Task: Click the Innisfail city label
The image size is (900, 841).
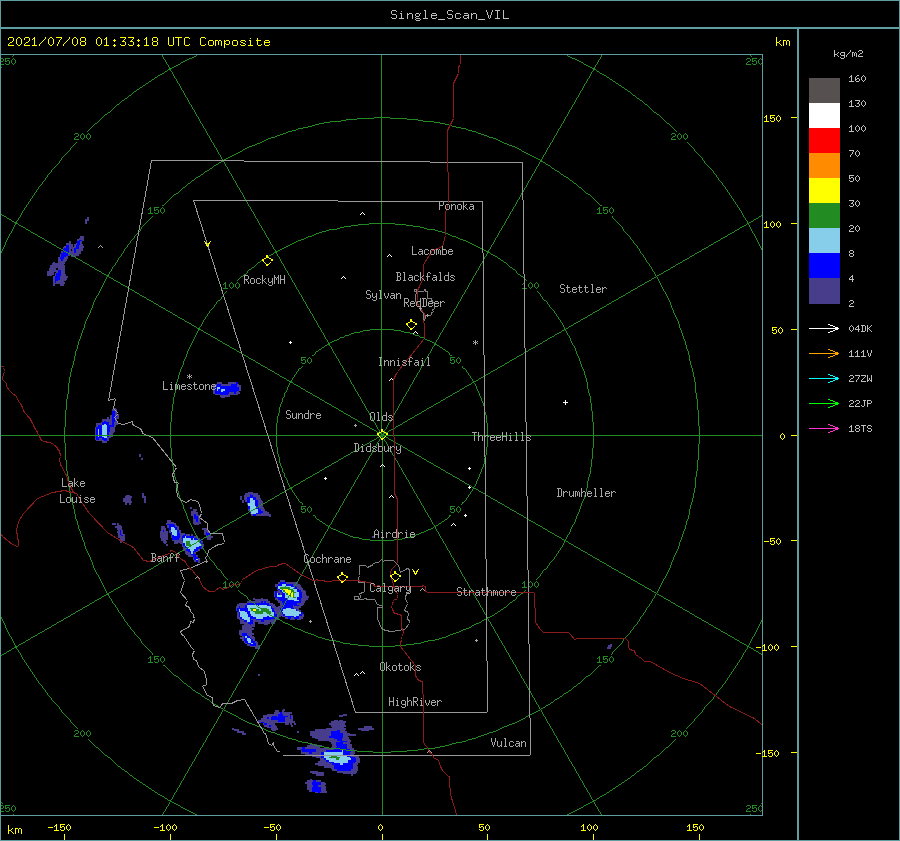Action: click(x=404, y=362)
